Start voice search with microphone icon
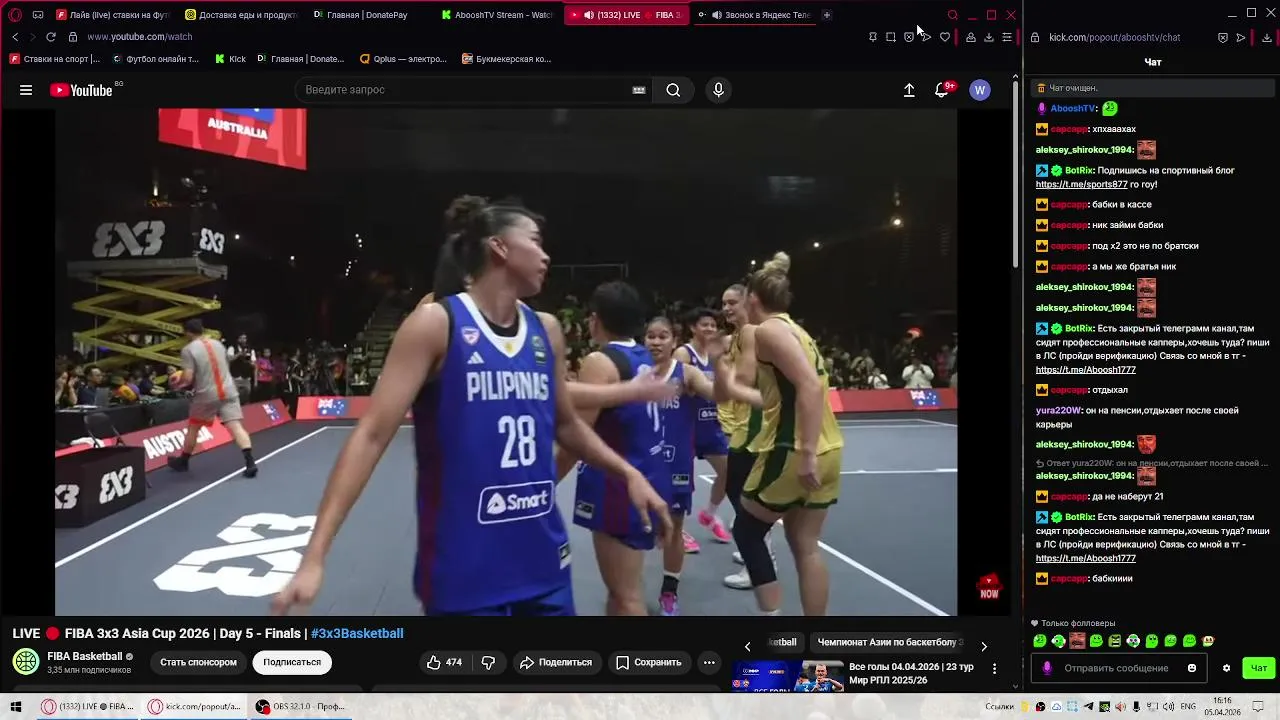The height and width of the screenshot is (720, 1280). click(x=718, y=90)
